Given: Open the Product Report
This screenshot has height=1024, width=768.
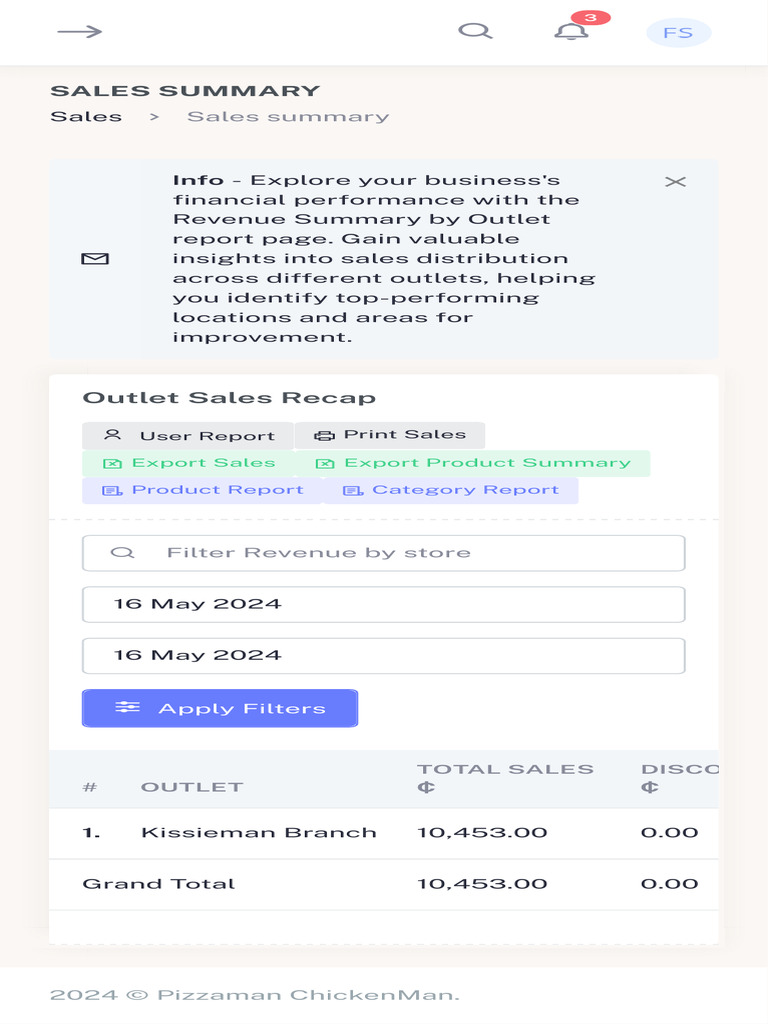Looking at the screenshot, I should tap(203, 490).
